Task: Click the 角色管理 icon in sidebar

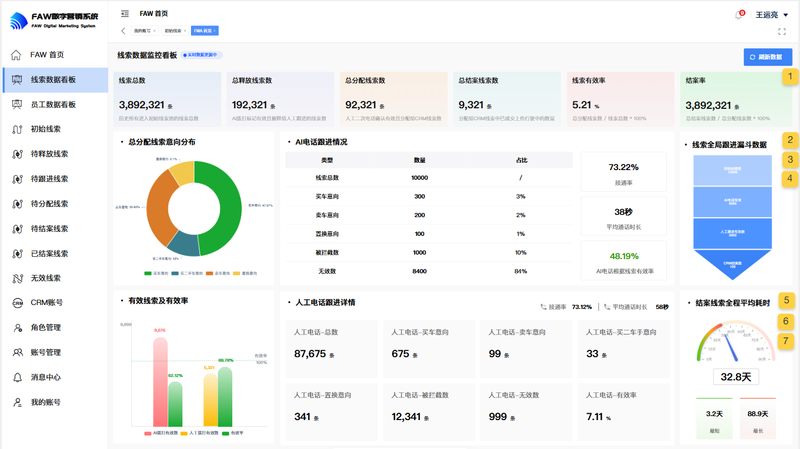Action: 17,328
